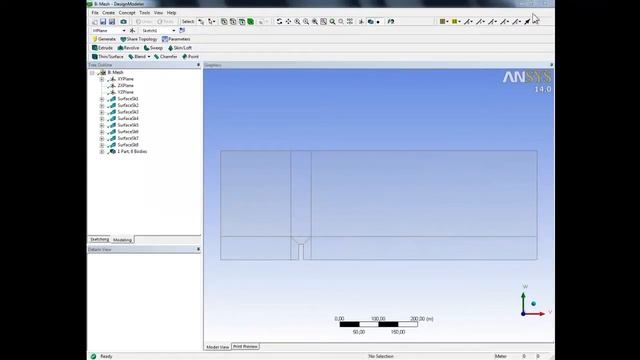Screen dimensions: 640x360
Task: Click the green Y axis on triad
Action: click(523, 302)
